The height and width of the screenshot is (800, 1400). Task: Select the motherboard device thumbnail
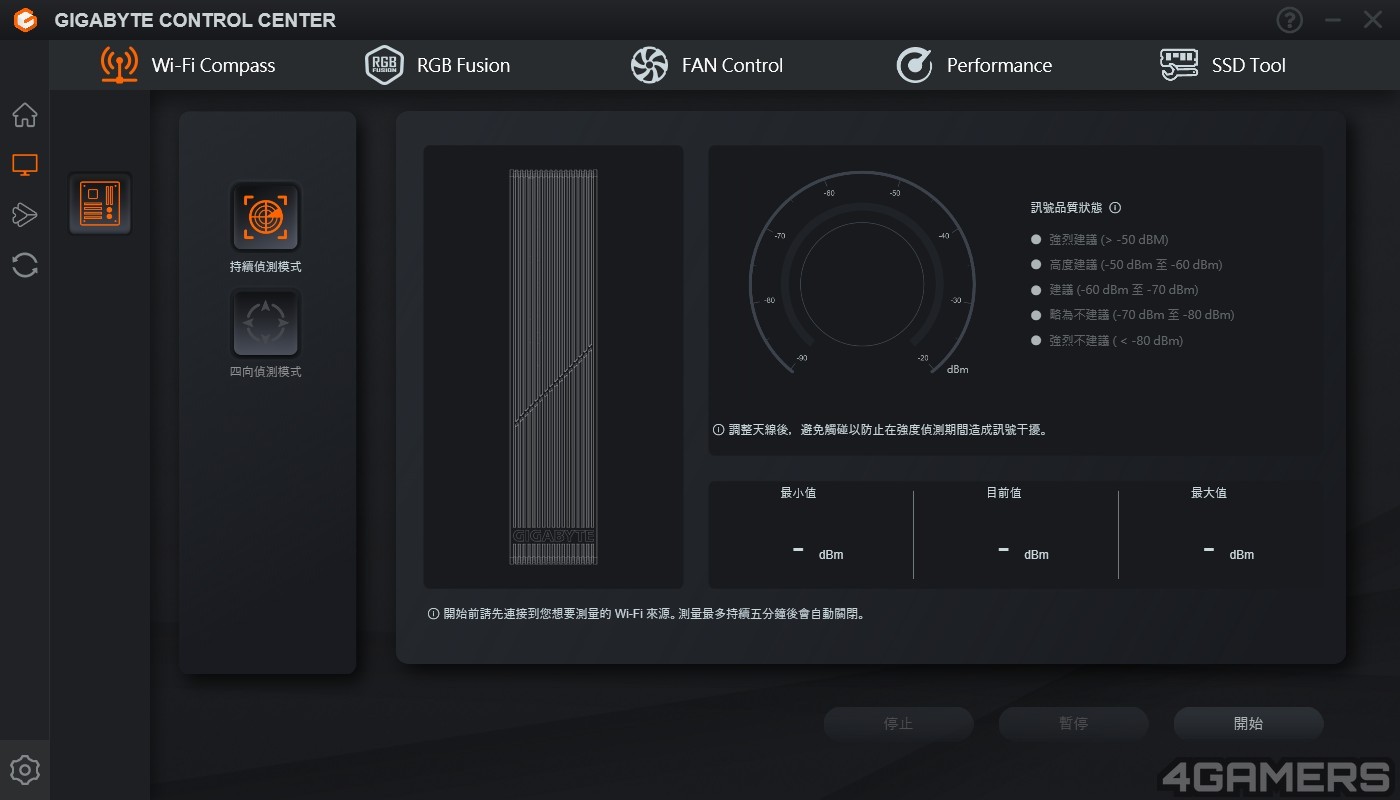[x=100, y=204]
